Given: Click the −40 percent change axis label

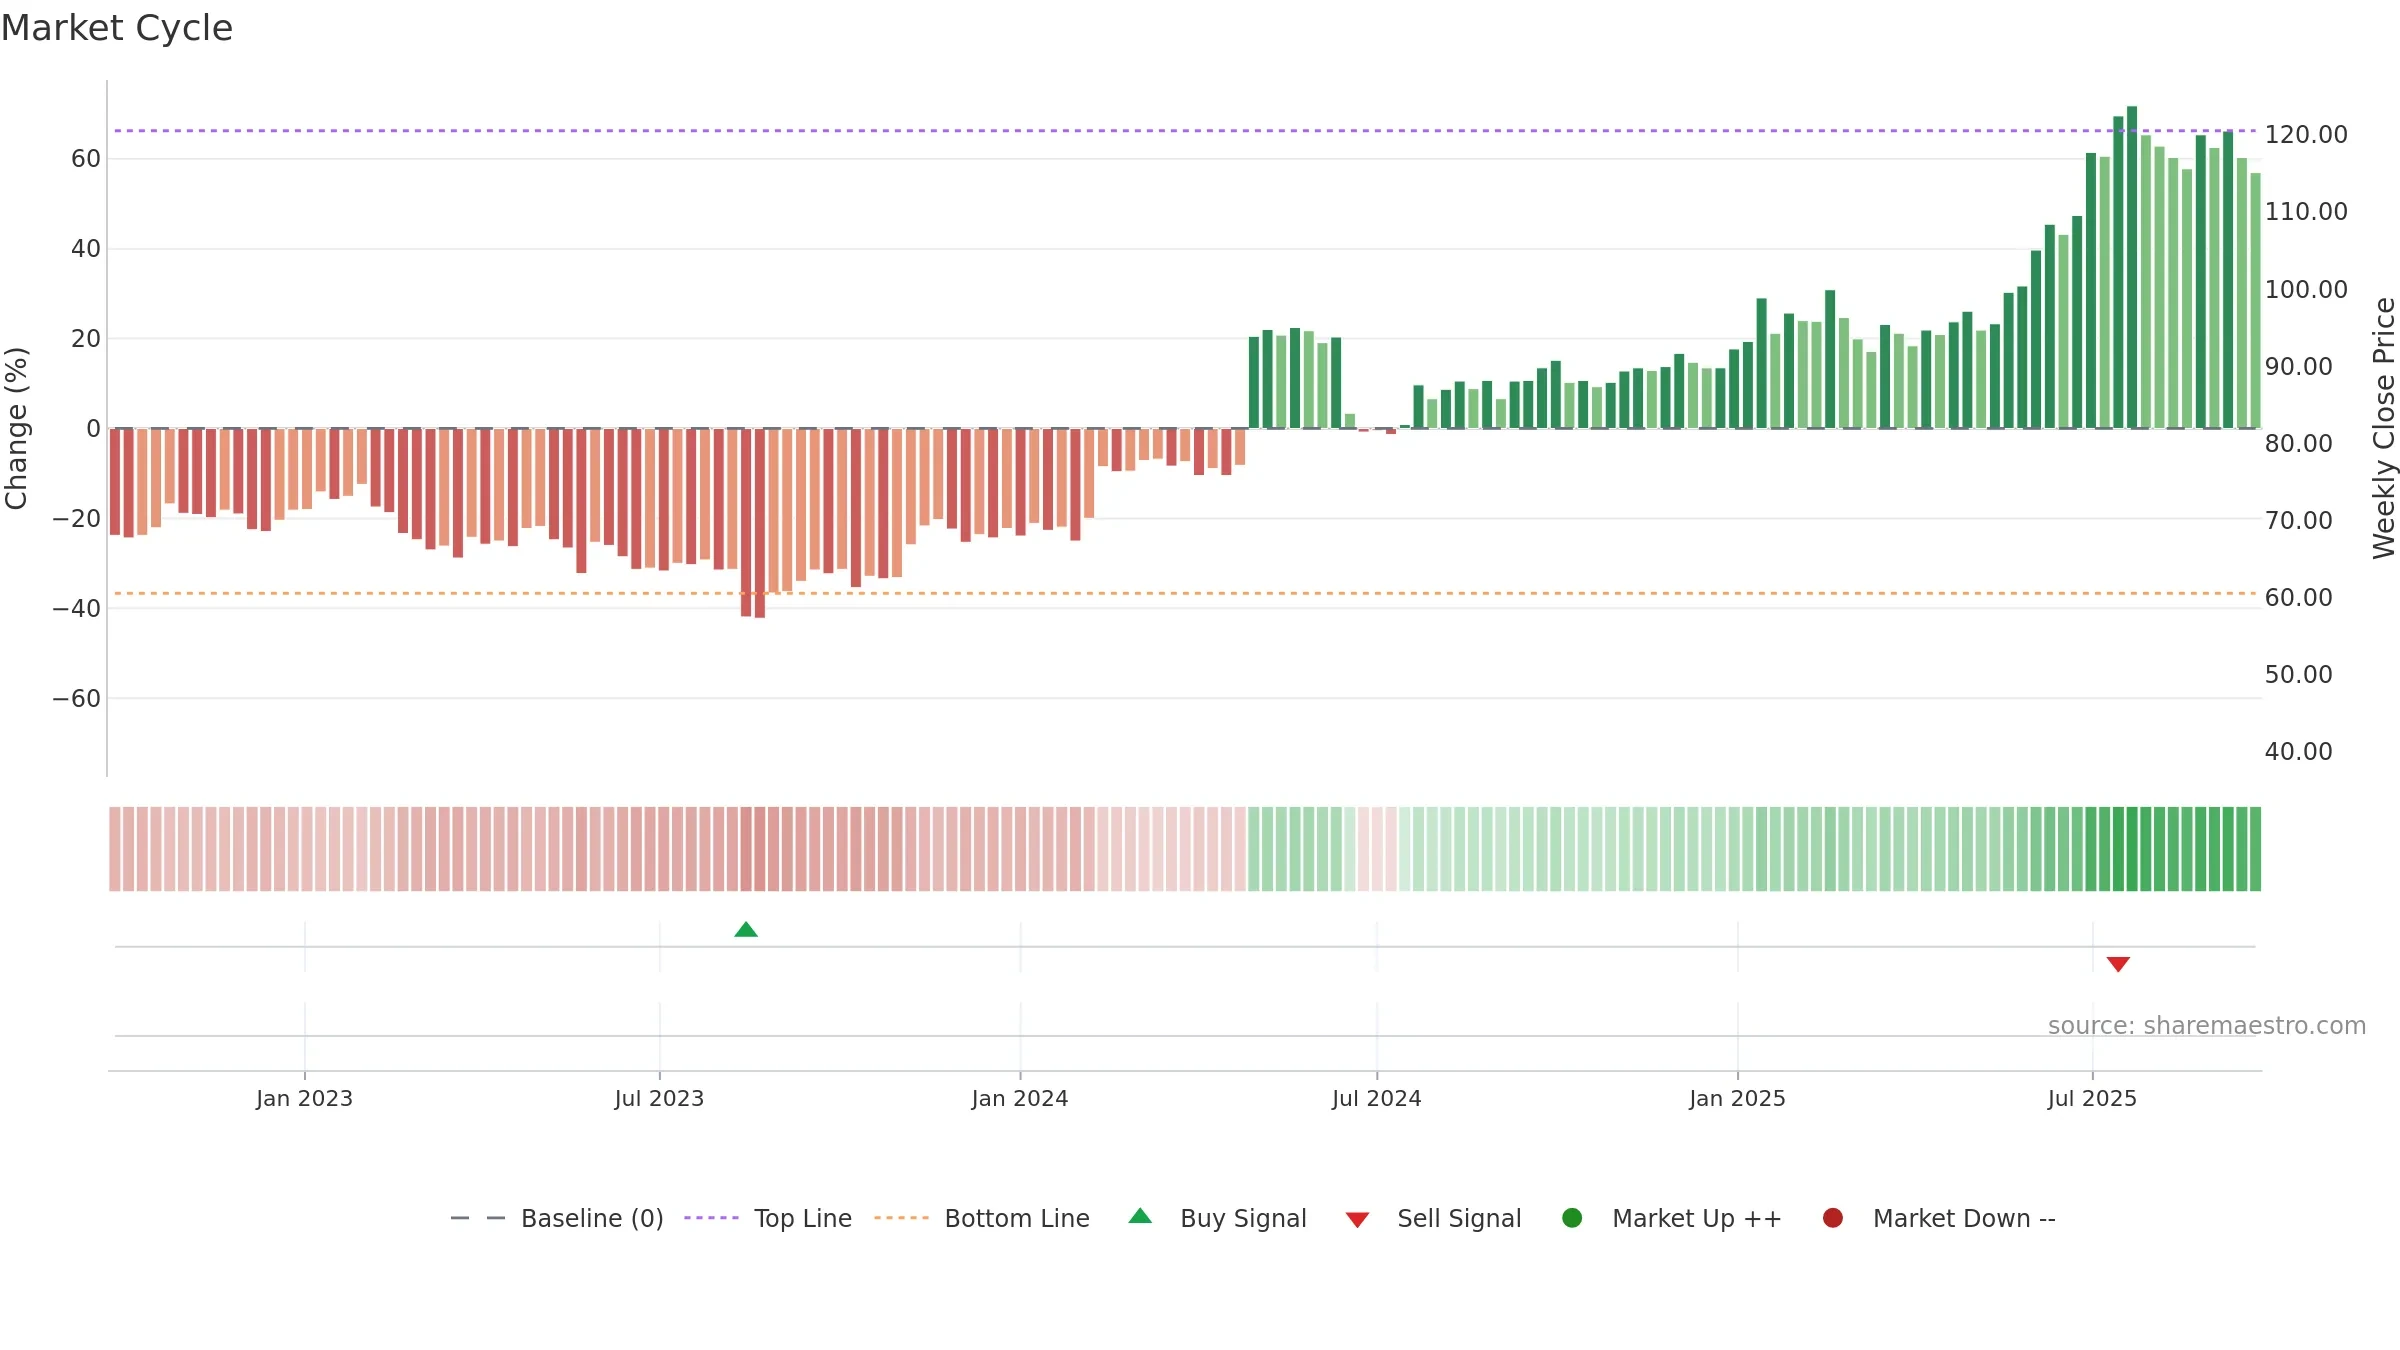Looking at the screenshot, I should 77,608.
